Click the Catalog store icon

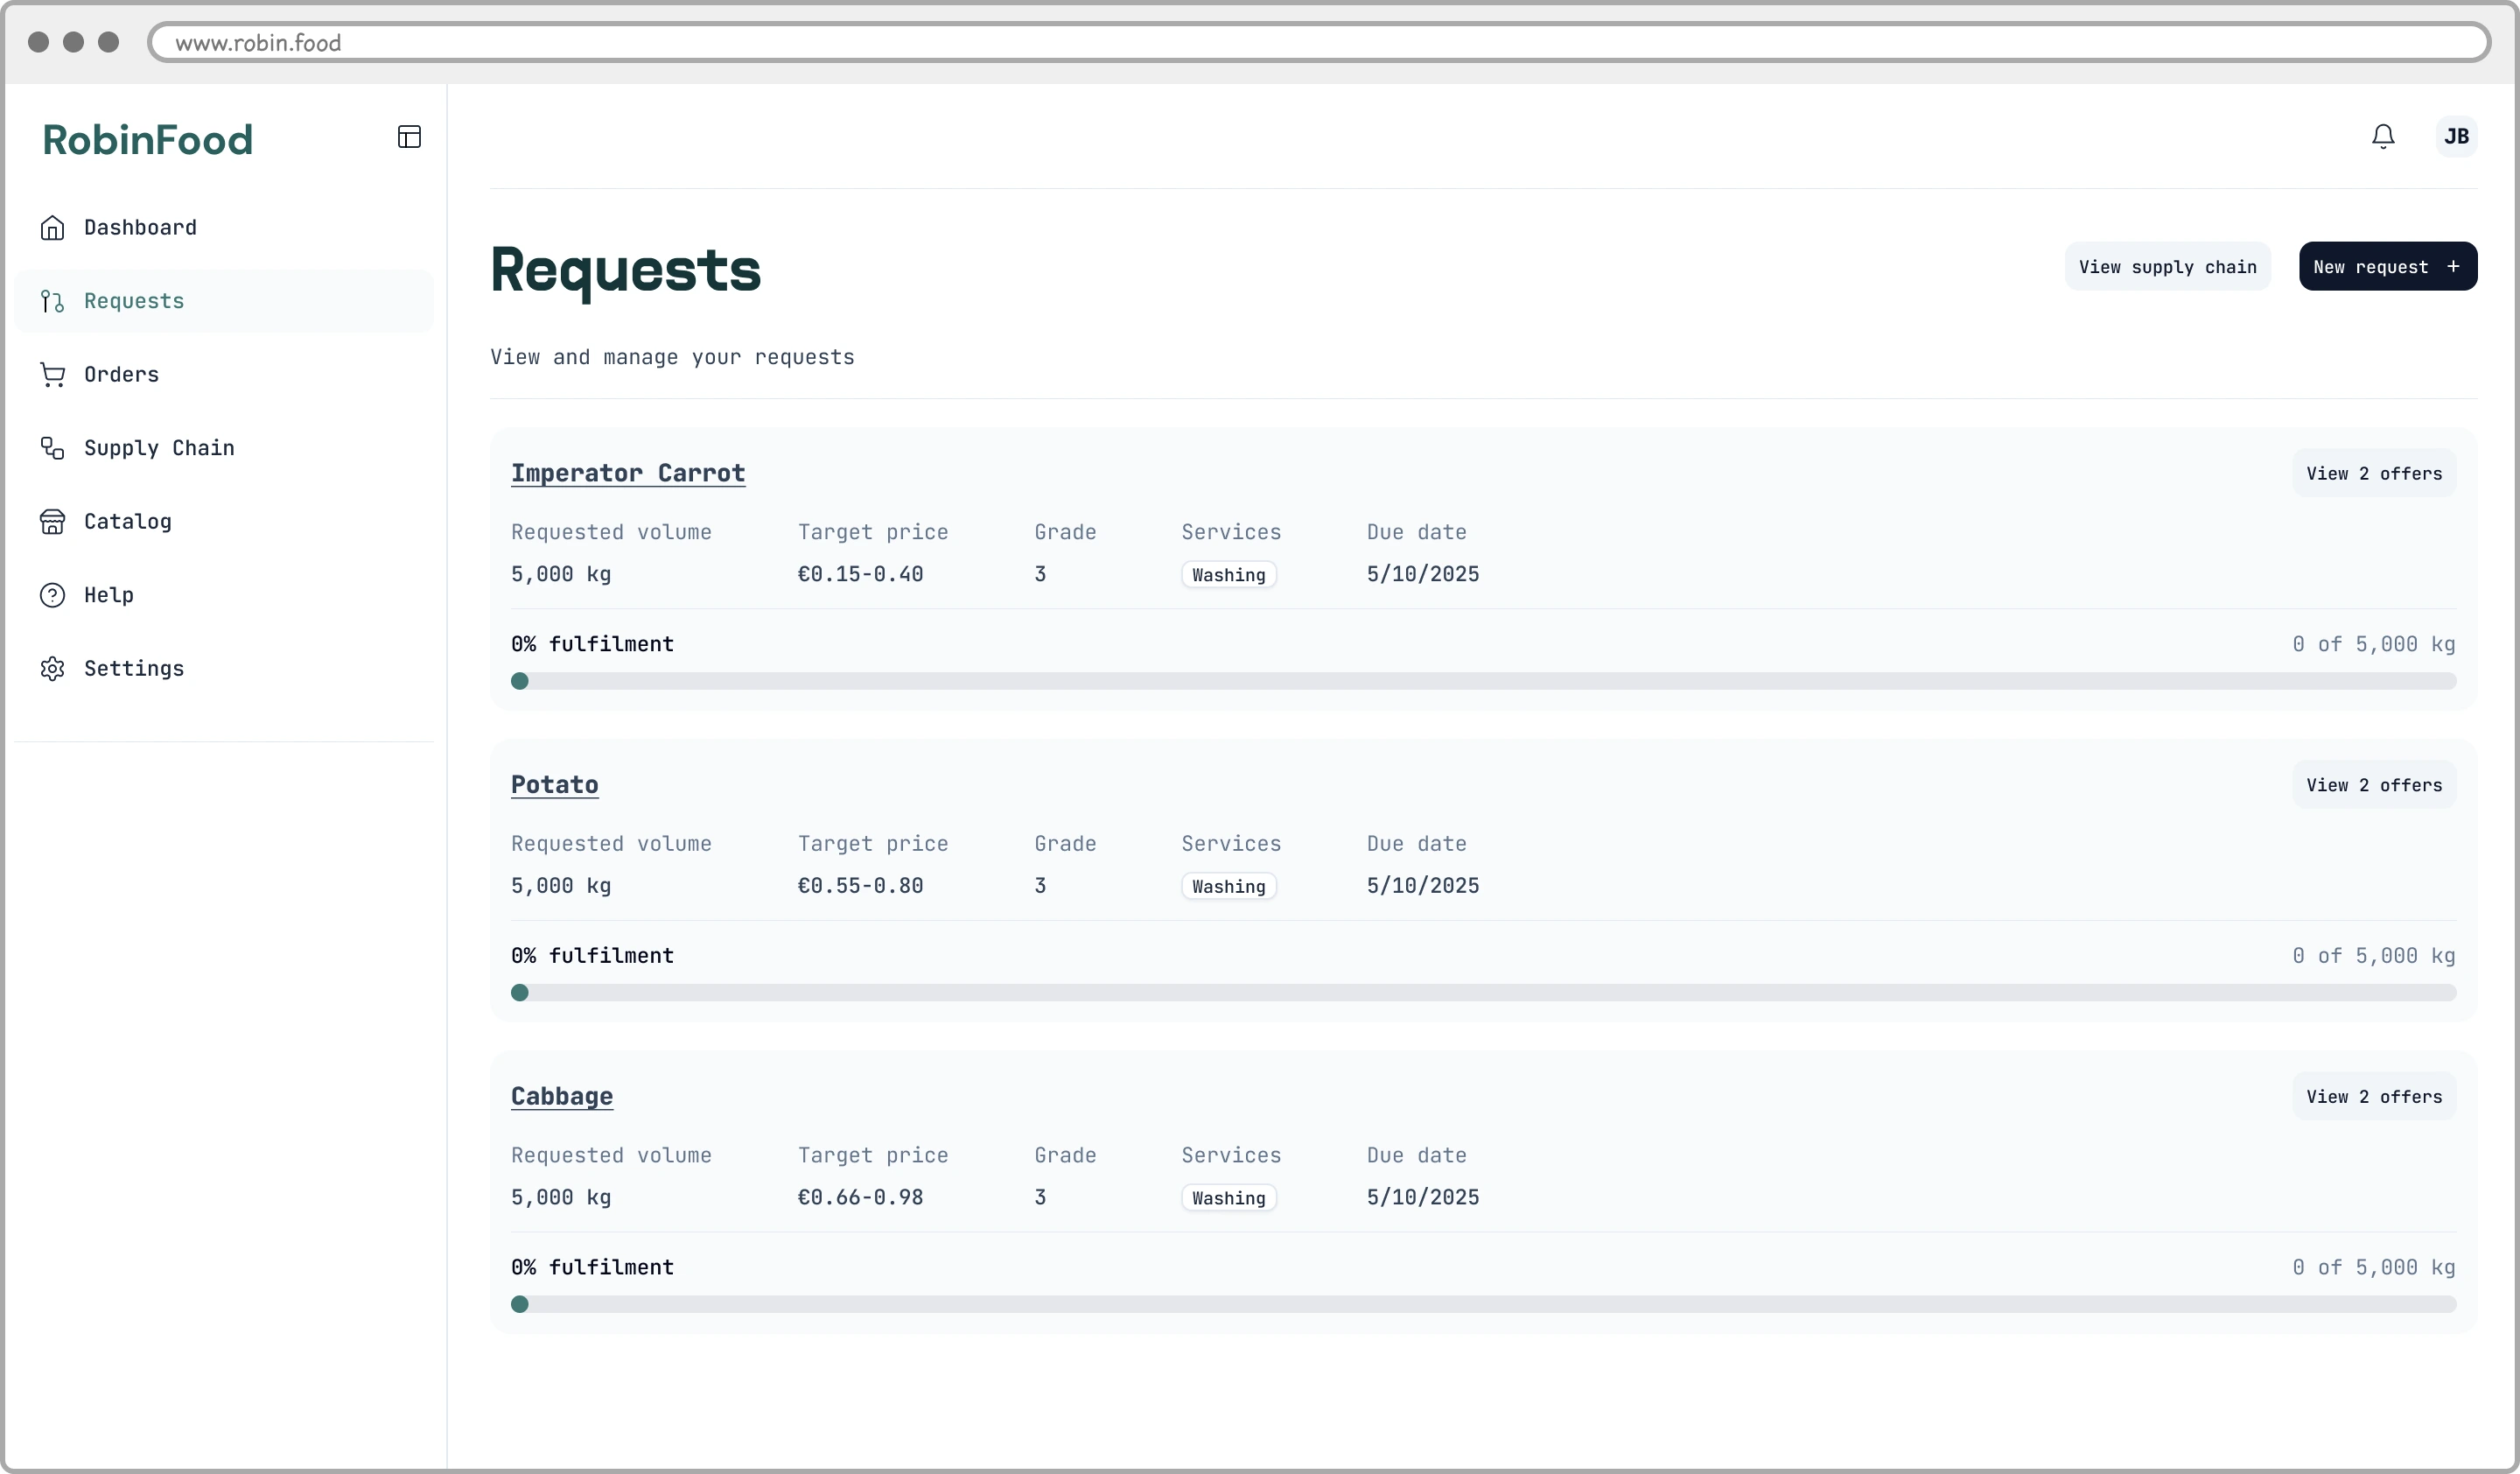[52, 522]
